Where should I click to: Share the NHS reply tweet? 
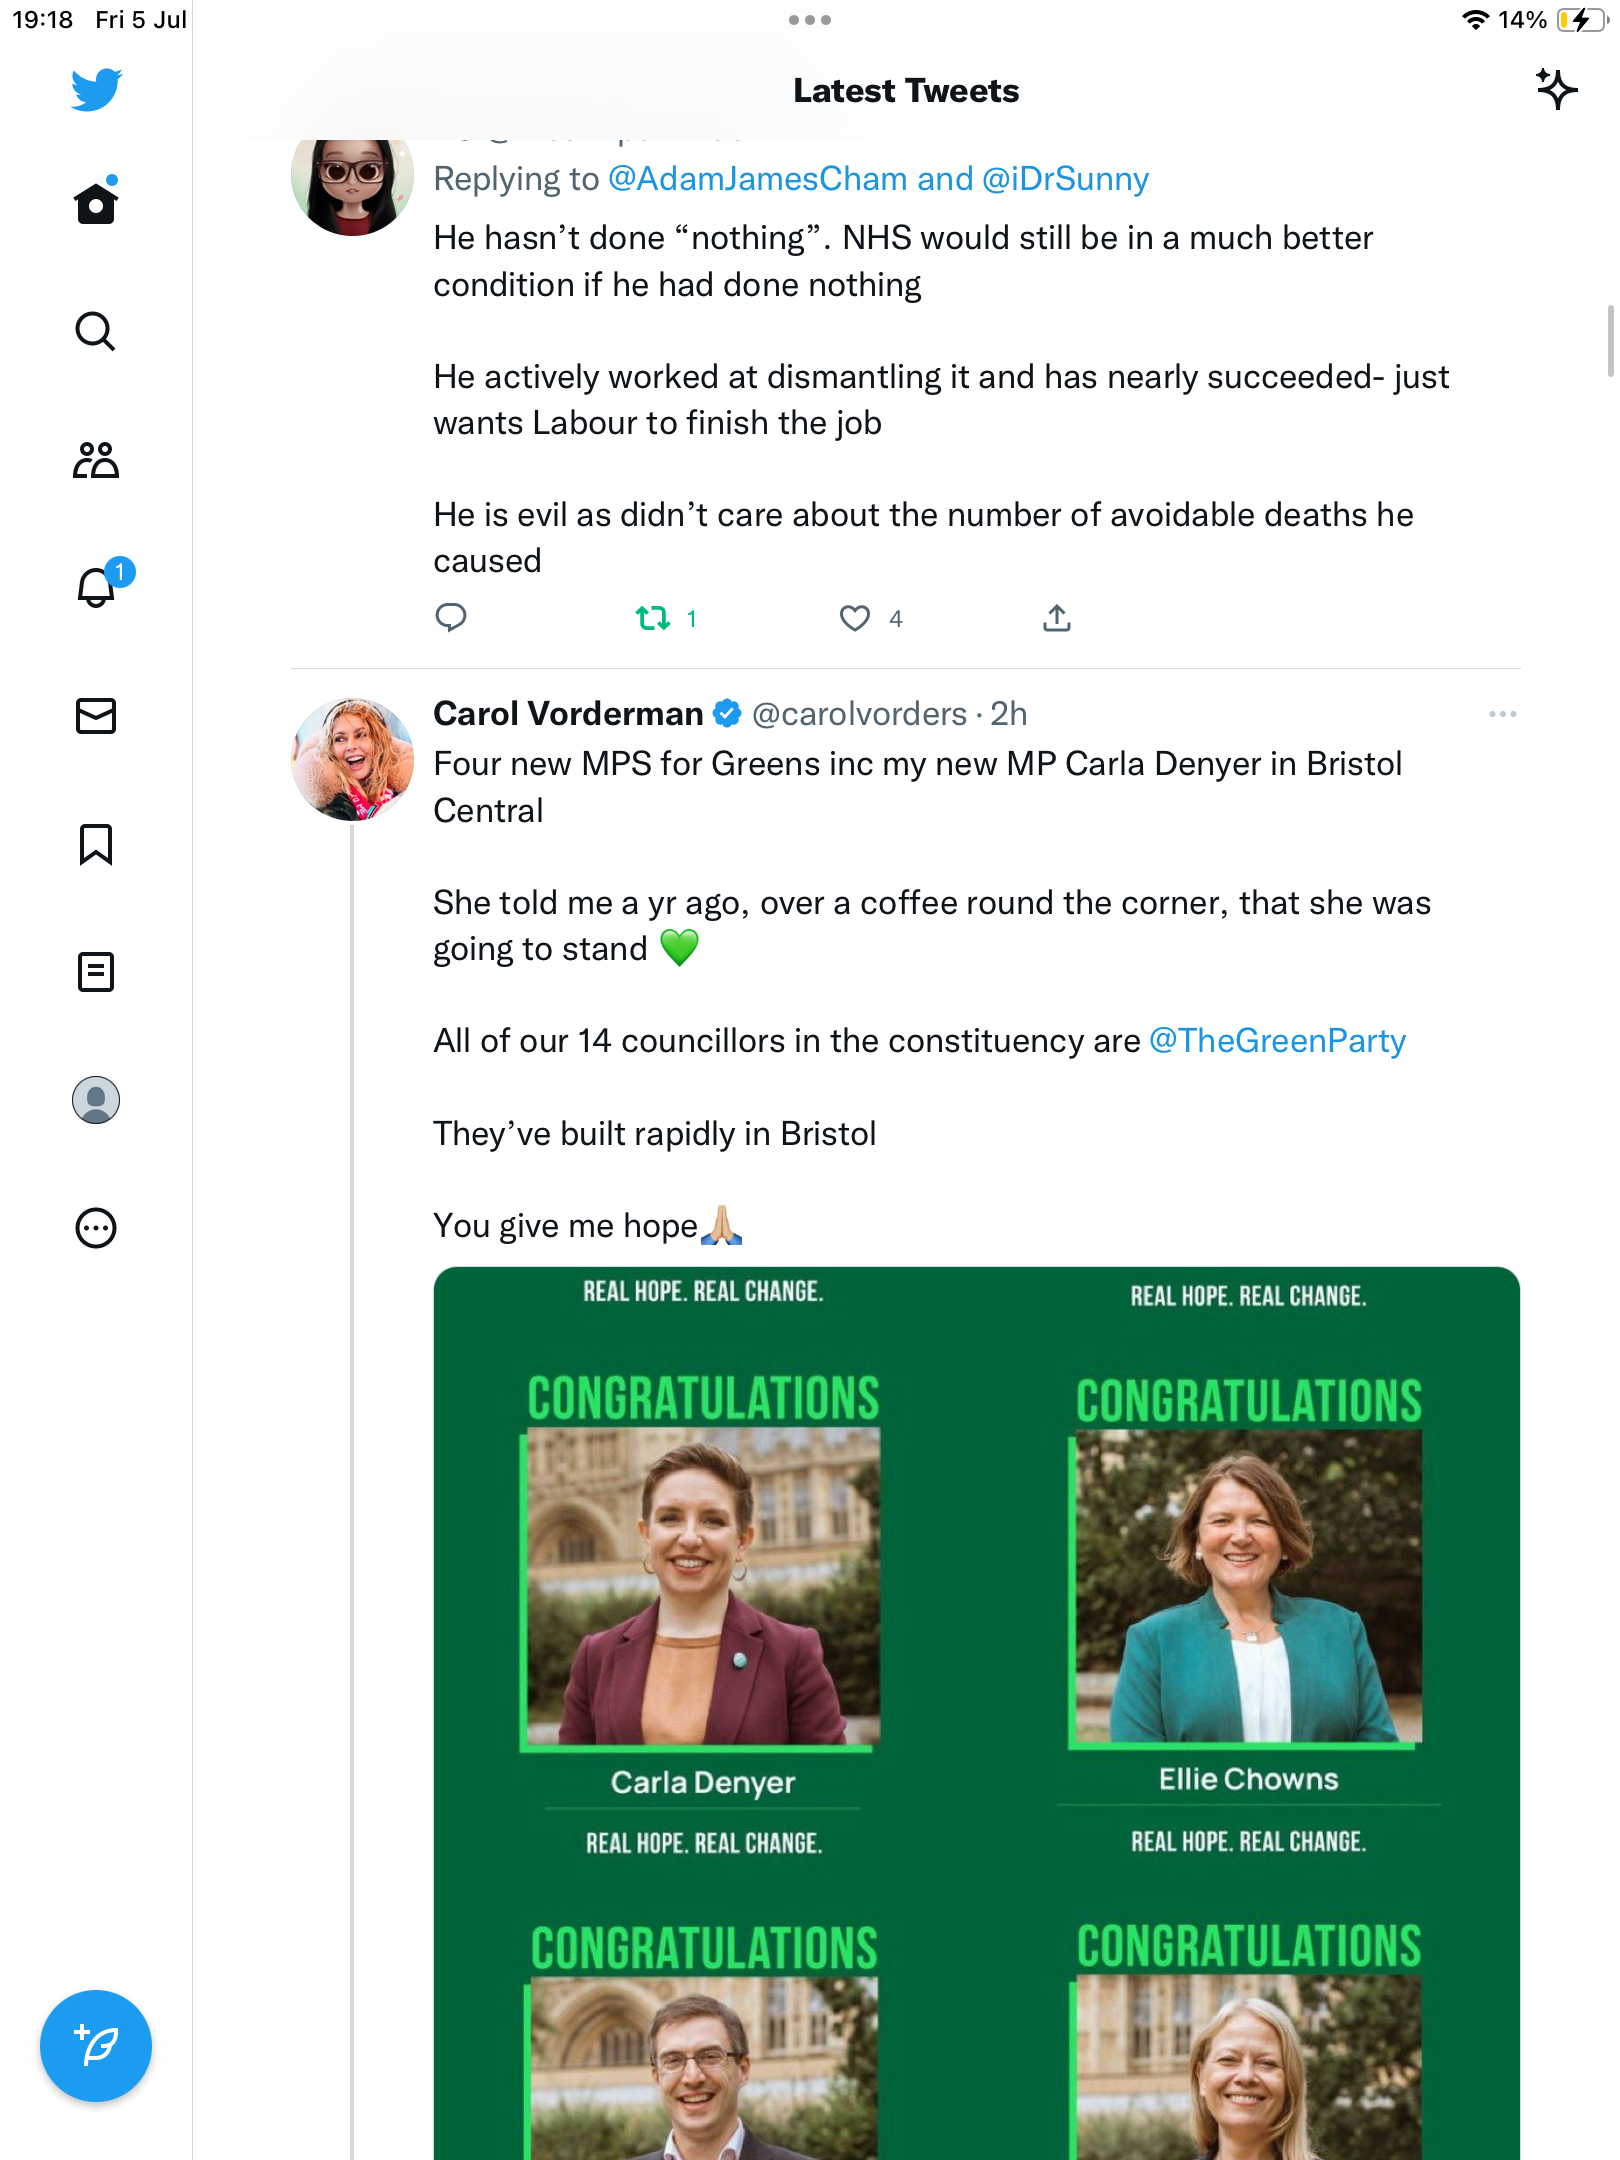coord(1057,619)
